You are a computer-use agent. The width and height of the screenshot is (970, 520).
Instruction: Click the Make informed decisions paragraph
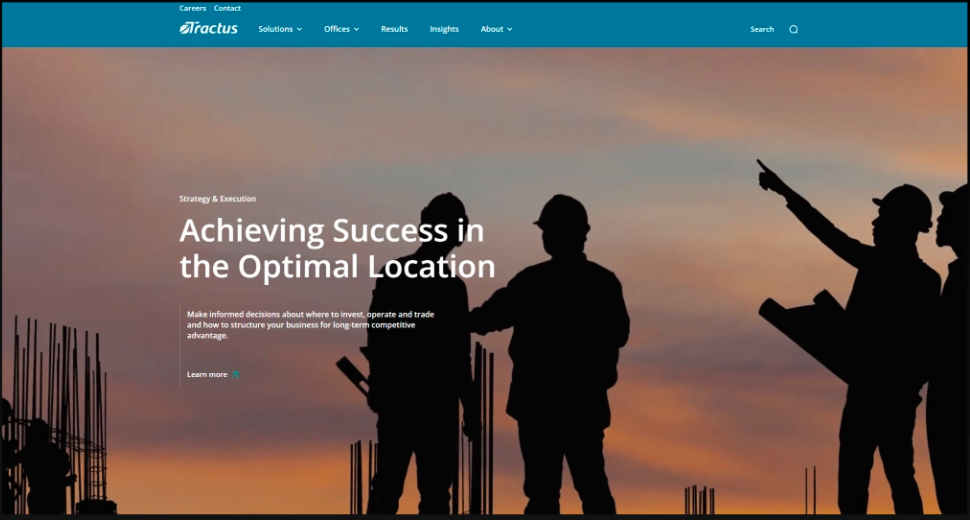pyautogui.click(x=310, y=324)
